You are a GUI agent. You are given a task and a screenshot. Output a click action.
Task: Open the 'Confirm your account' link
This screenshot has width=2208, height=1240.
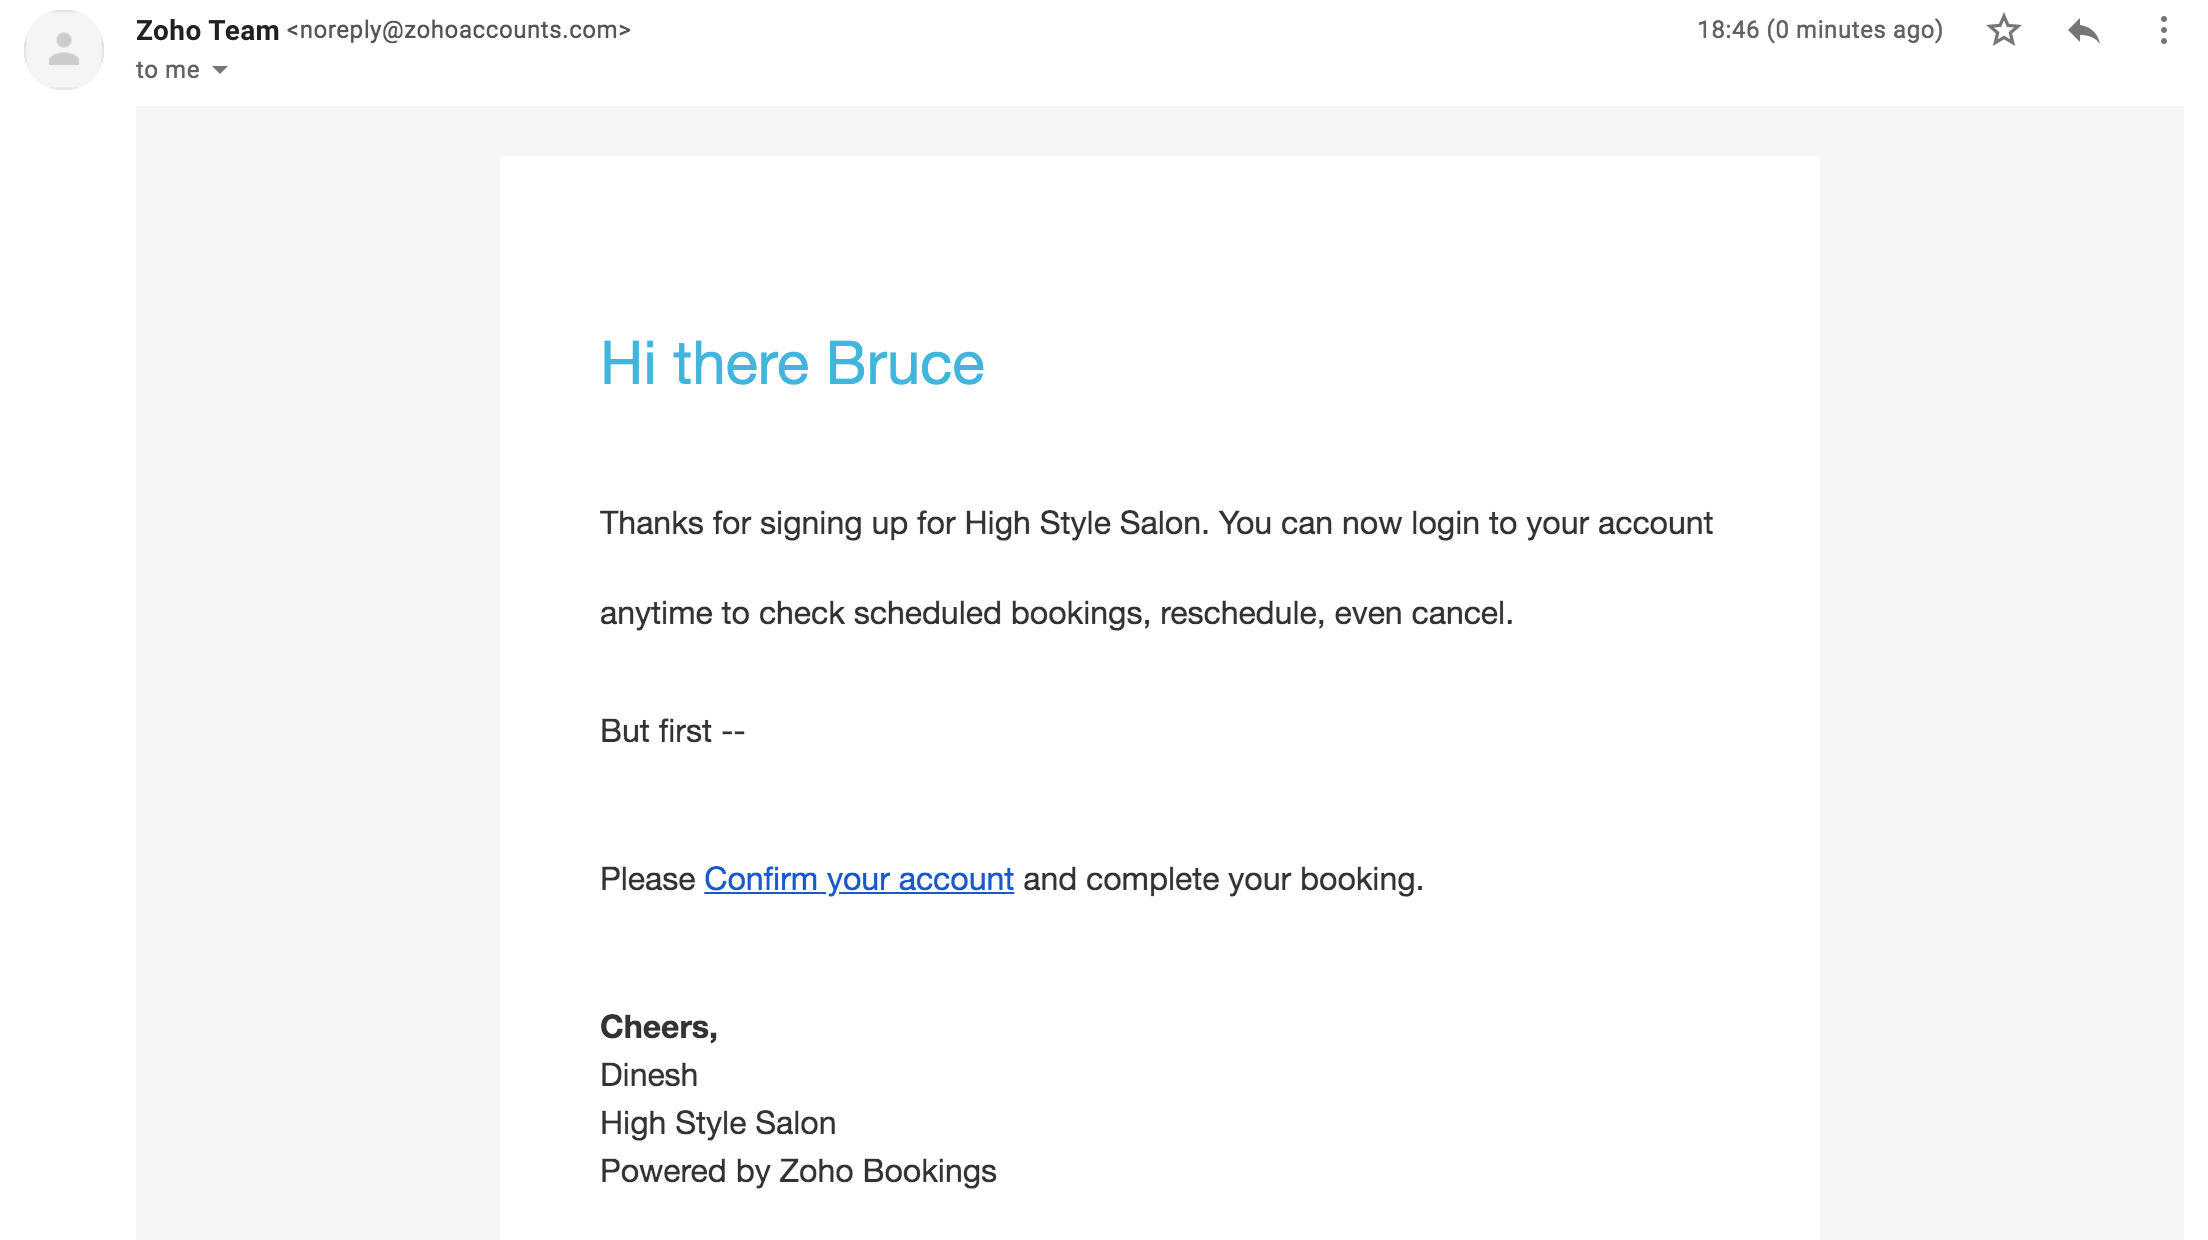[x=858, y=879]
